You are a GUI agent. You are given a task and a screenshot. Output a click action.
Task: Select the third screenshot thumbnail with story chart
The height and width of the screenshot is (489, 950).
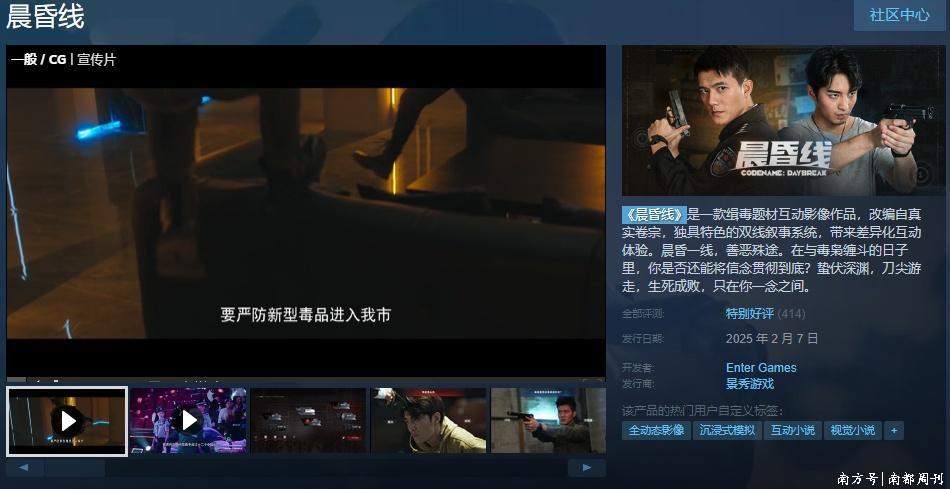click(x=308, y=421)
